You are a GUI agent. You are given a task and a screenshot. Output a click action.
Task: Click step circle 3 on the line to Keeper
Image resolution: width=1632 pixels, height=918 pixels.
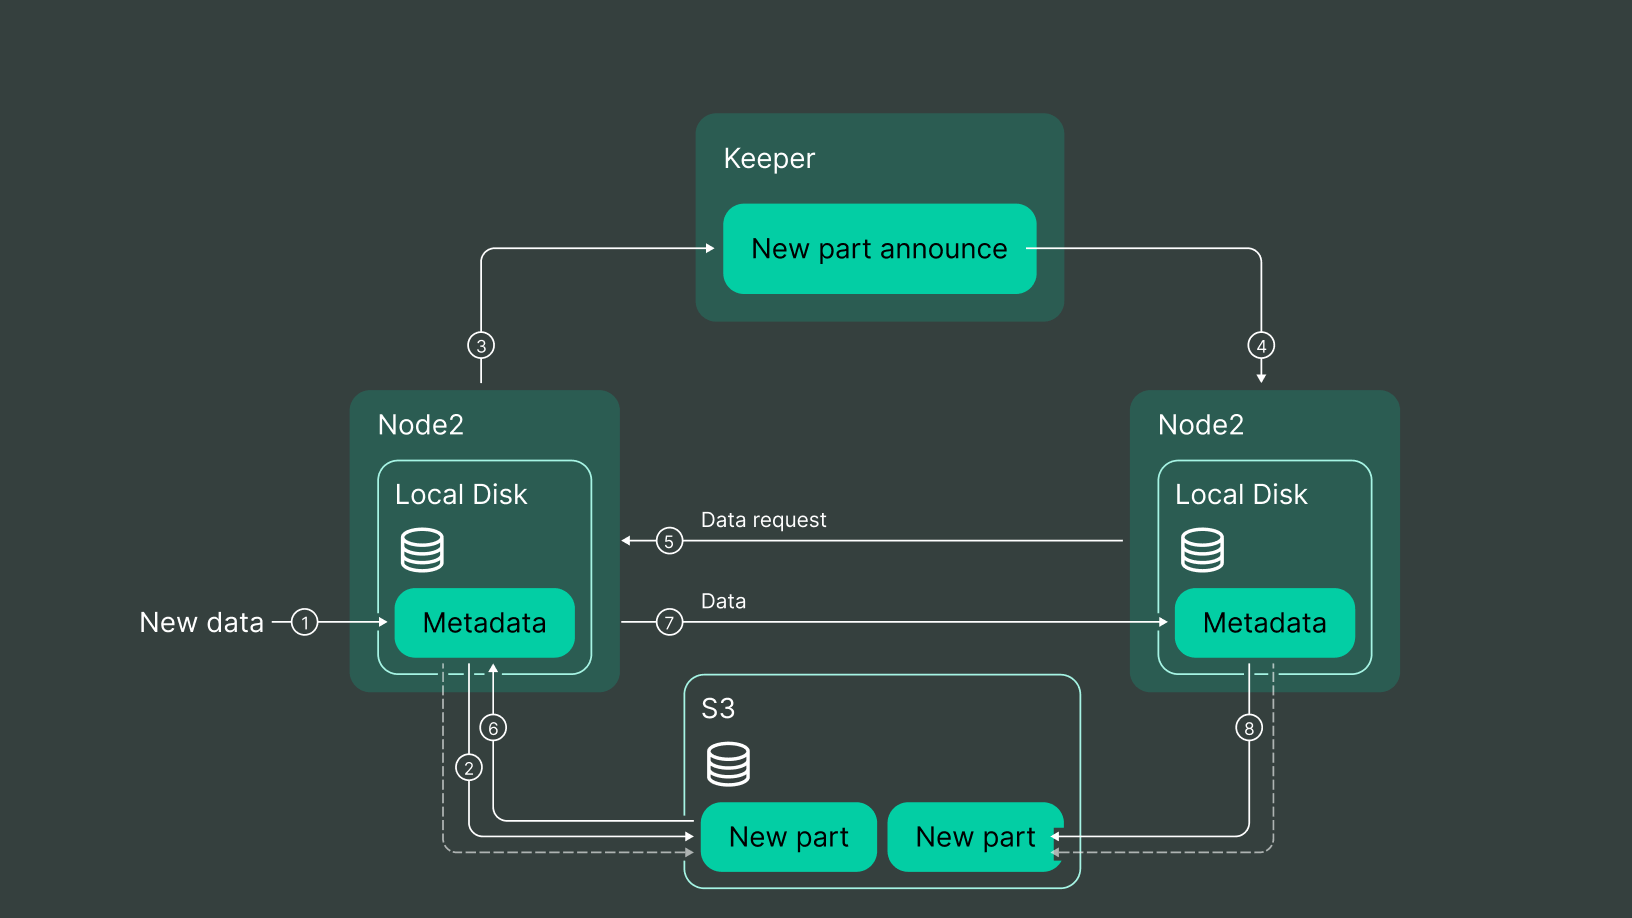coord(482,345)
